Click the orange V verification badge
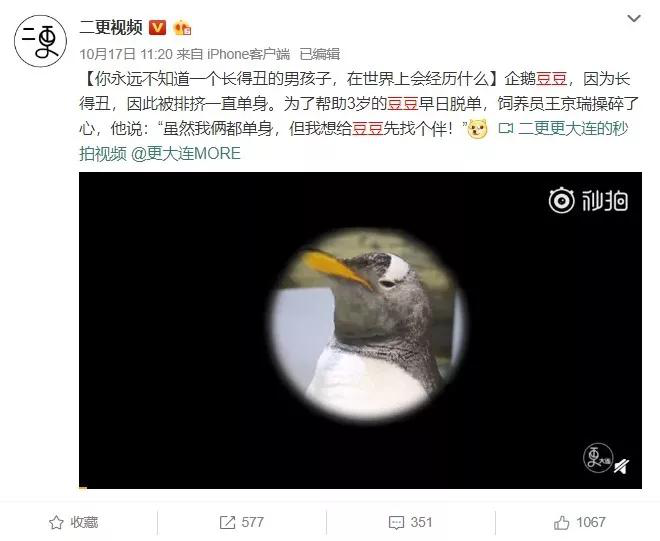The image size is (660, 541). coord(158,28)
